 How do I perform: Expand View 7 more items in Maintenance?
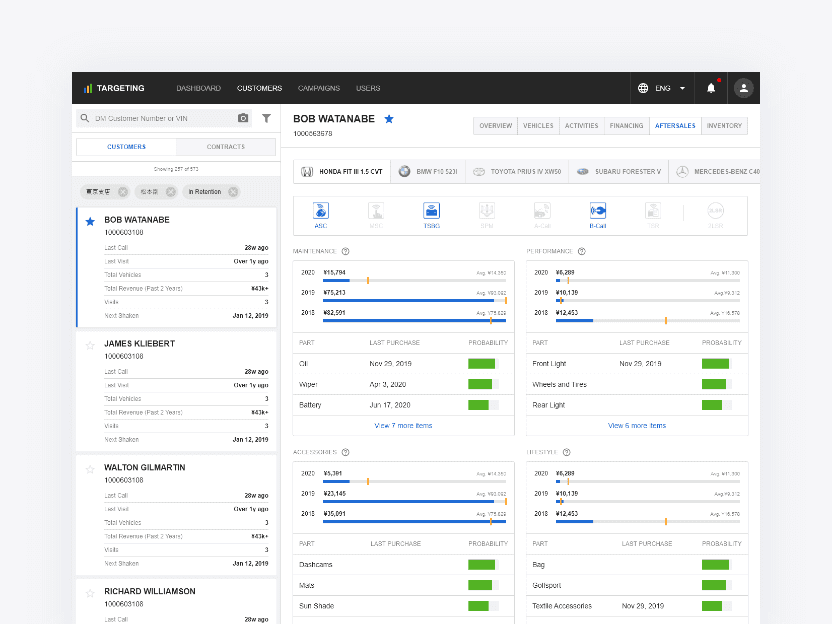coord(403,426)
